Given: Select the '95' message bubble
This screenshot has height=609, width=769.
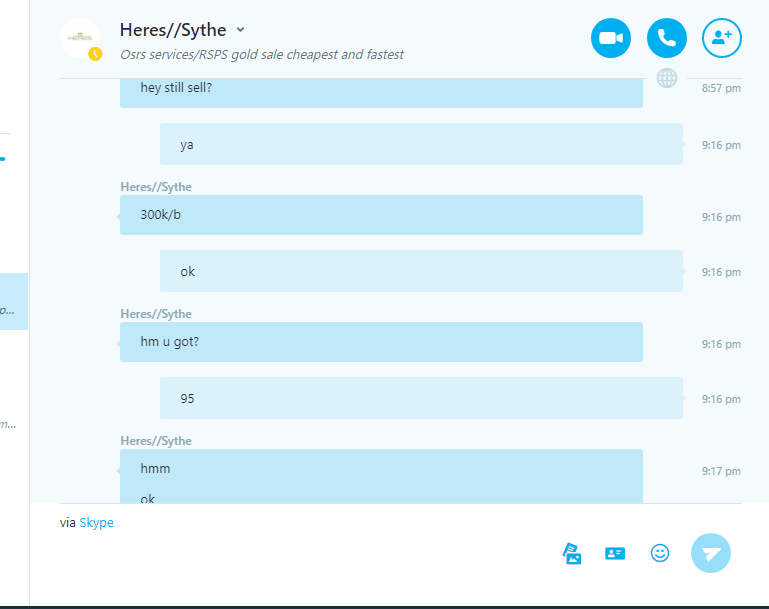Looking at the screenshot, I should tap(421, 398).
